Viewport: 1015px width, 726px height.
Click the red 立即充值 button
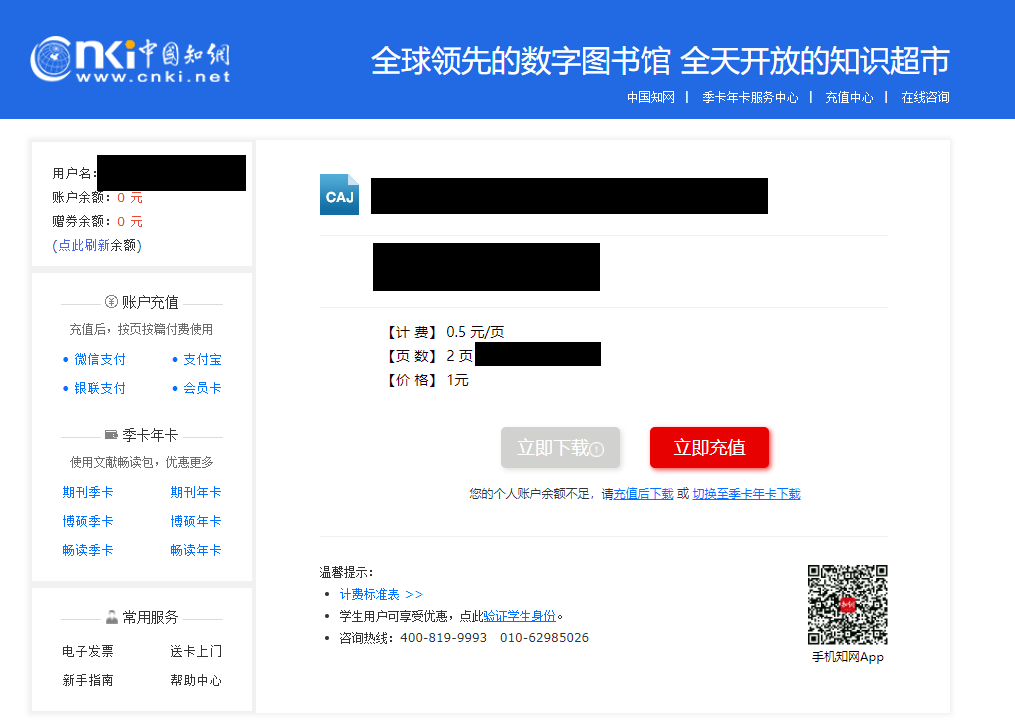point(709,447)
